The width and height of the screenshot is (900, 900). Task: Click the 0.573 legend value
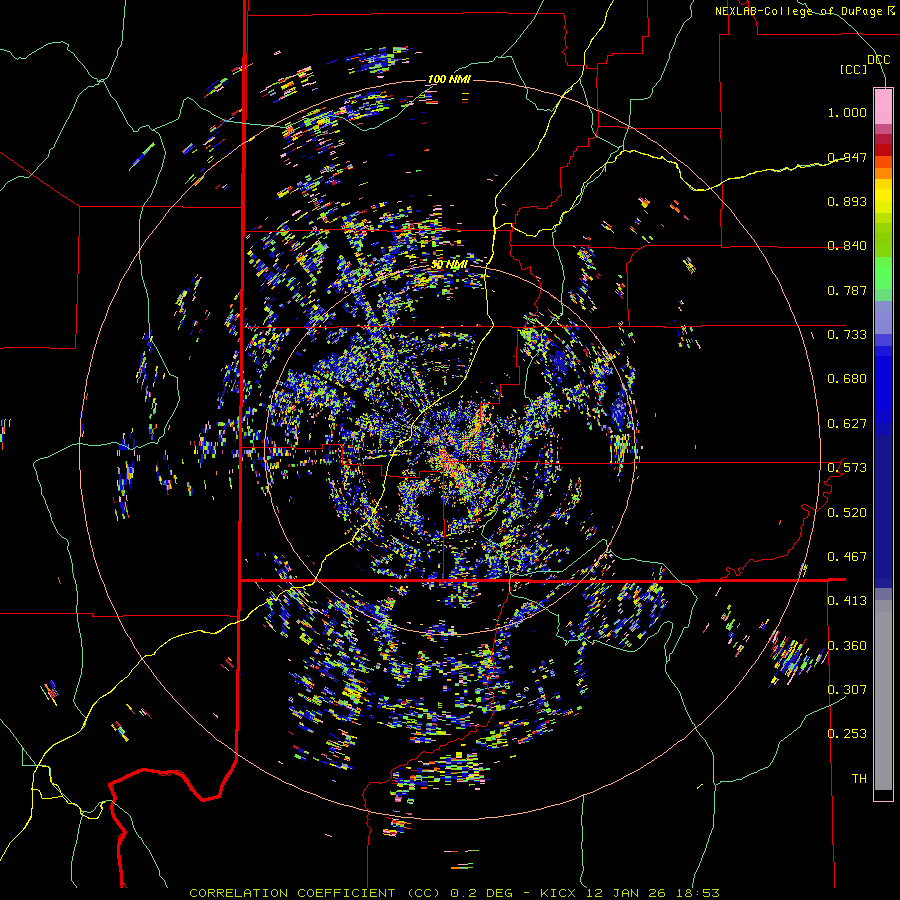(847, 468)
